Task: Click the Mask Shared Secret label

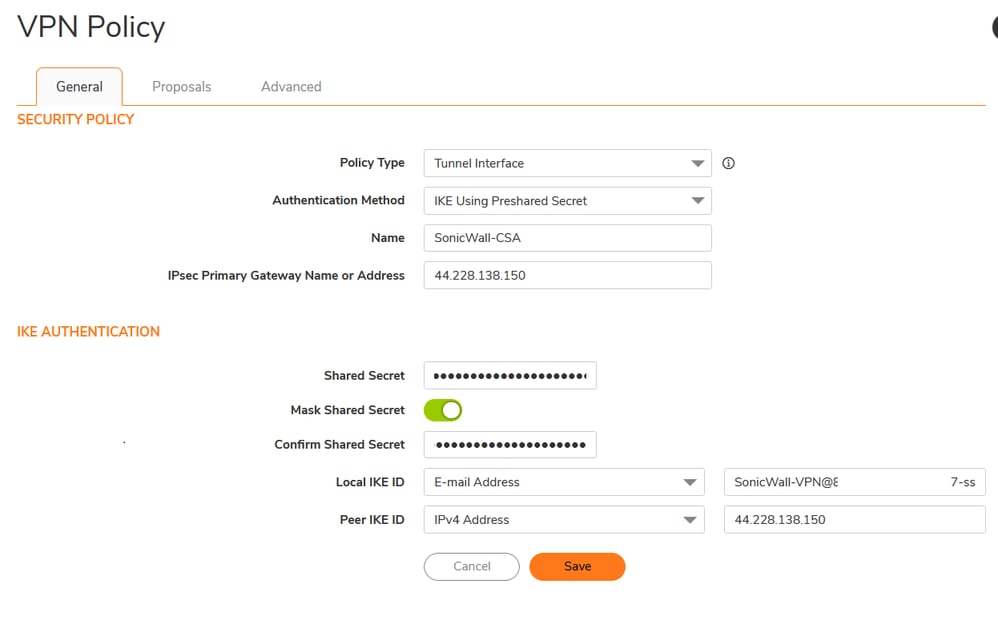Action: 348,410
